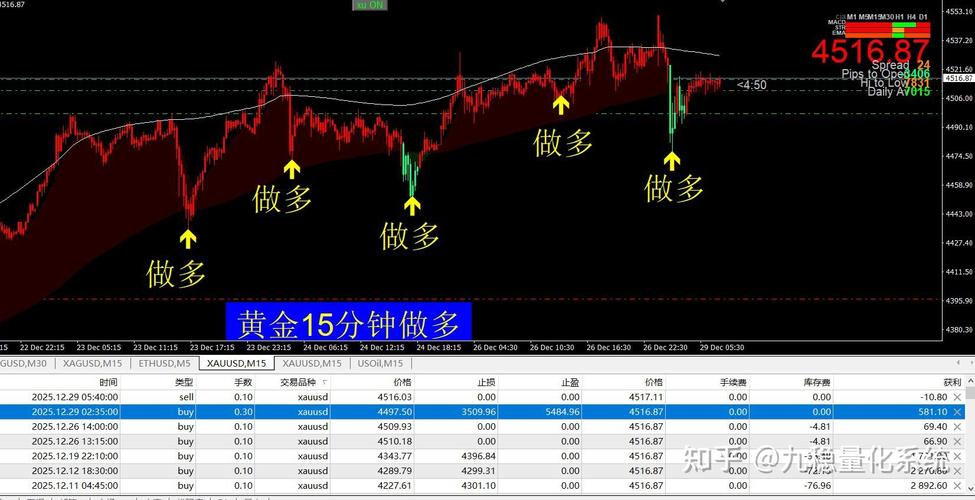Open the ETHUSD,M5 chart tab
The width and height of the screenshot is (975, 500).
click(164, 364)
